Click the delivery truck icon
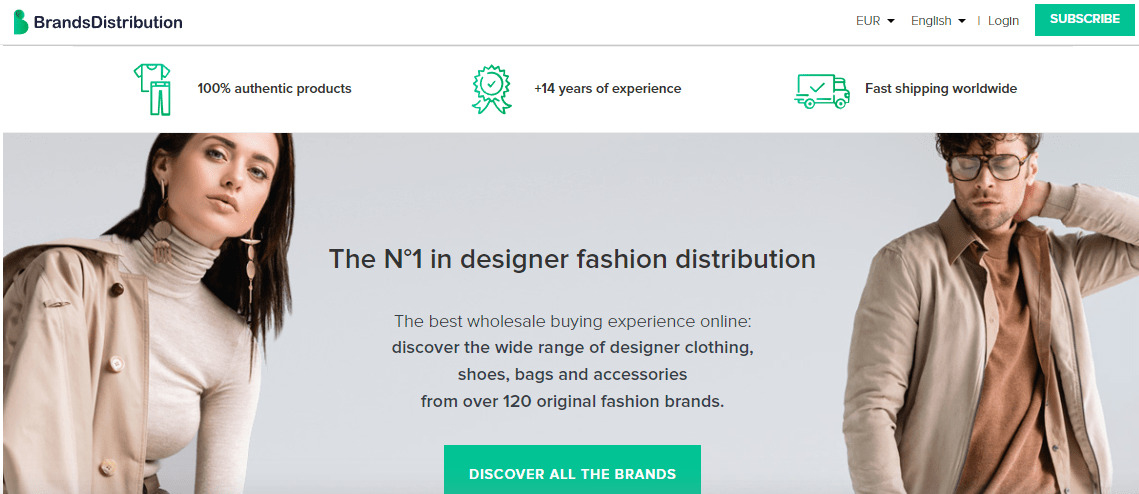This screenshot has width=1139, height=494. pyautogui.click(x=822, y=91)
